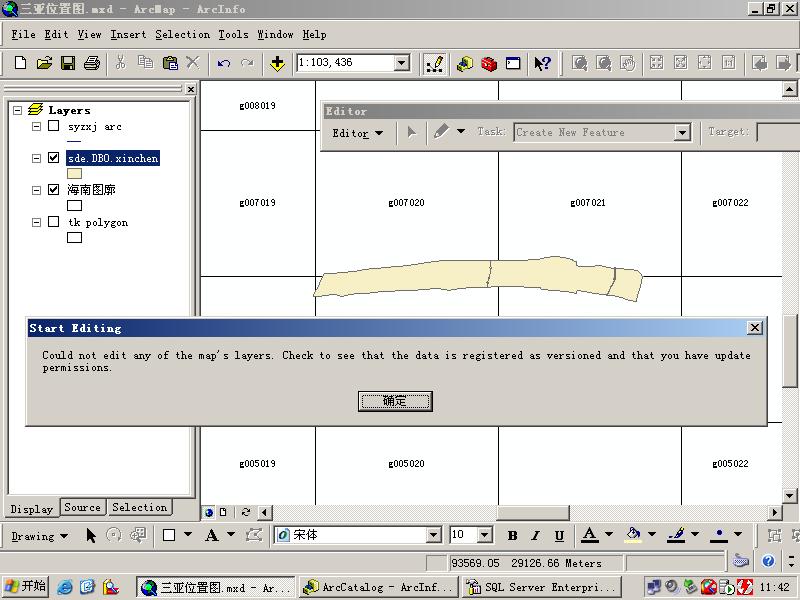The image size is (800, 600).
Task: Toggle the Editor Toolbar icon
Action: coord(435,64)
